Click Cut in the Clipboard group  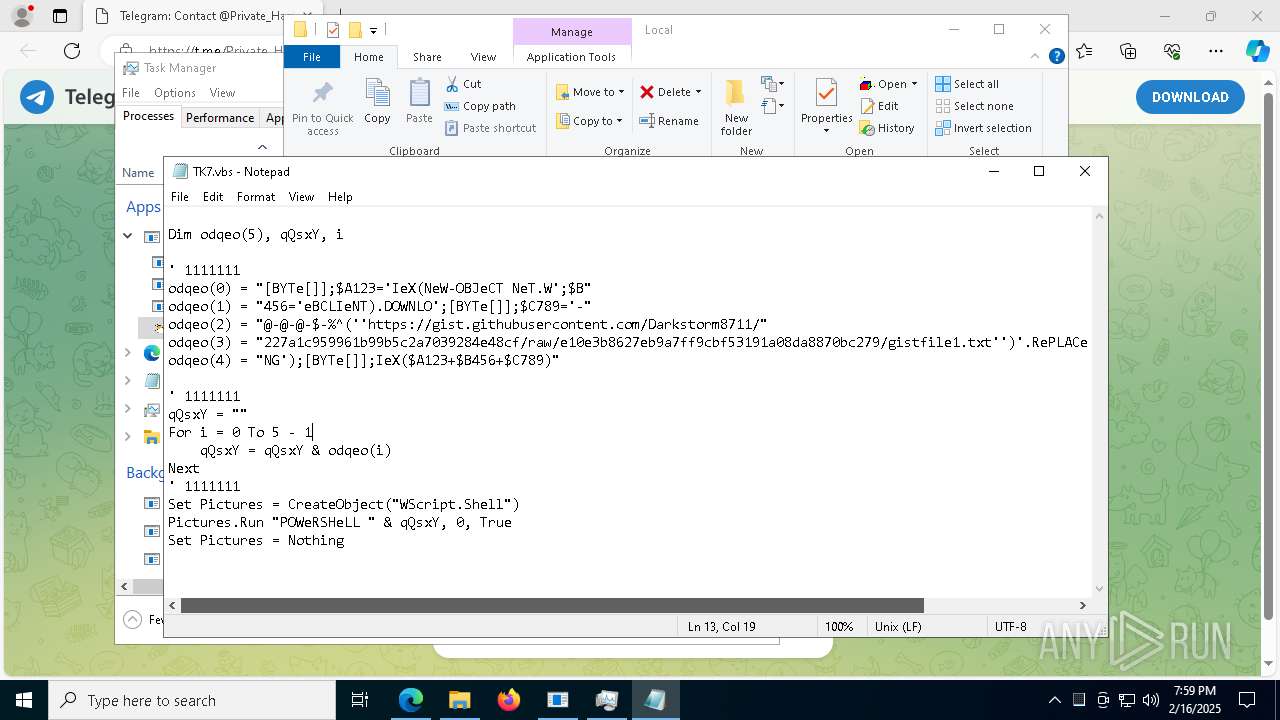pyautogui.click(x=463, y=84)
